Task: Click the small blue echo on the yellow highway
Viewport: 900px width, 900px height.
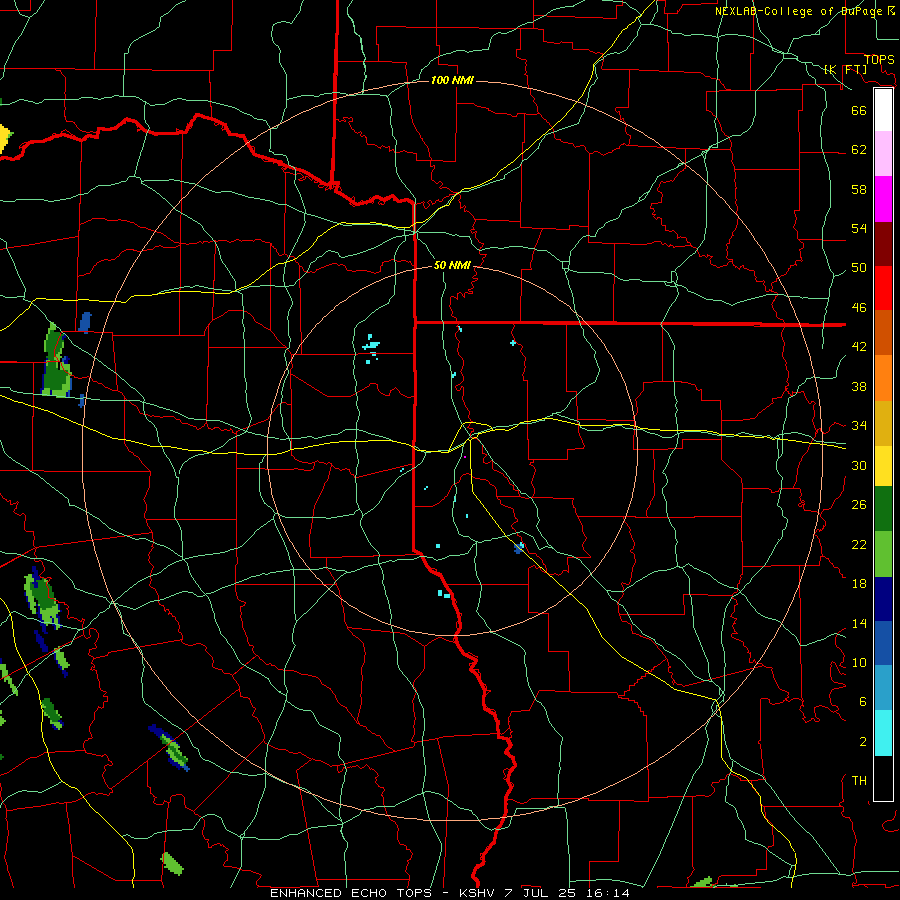Action: pos(519,548)
